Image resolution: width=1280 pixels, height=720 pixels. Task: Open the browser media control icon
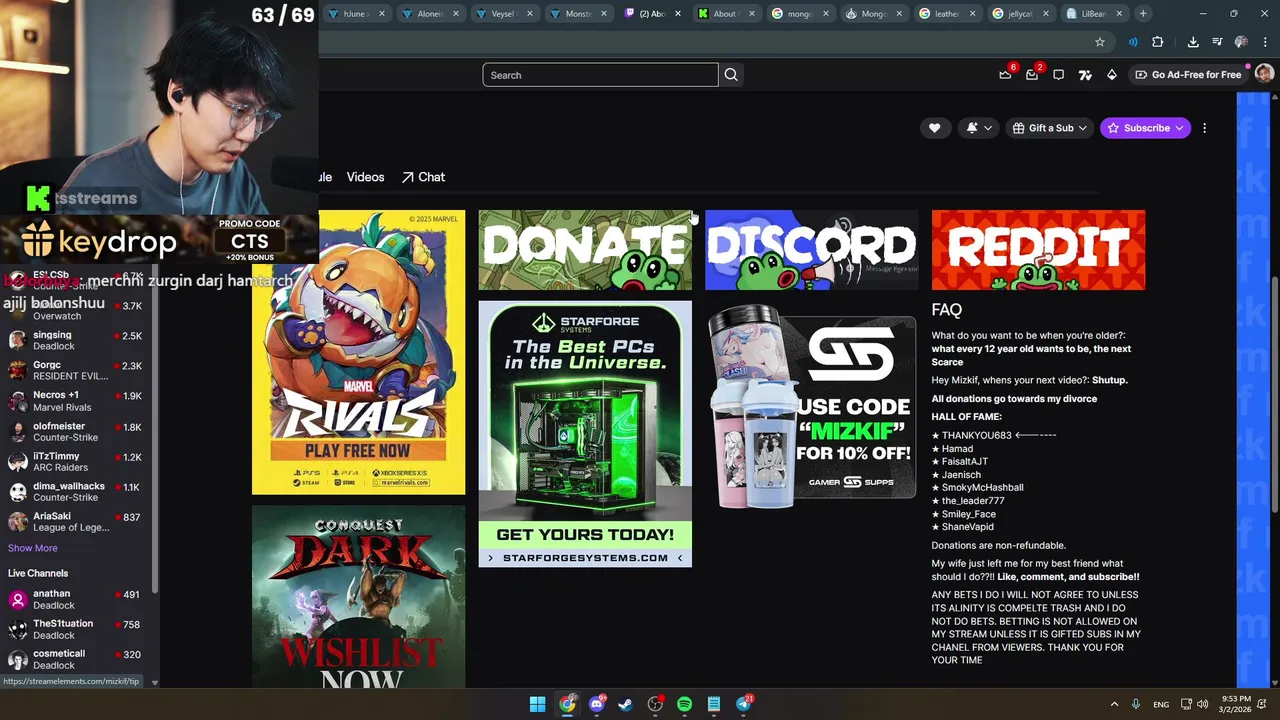coord(1217,42)
